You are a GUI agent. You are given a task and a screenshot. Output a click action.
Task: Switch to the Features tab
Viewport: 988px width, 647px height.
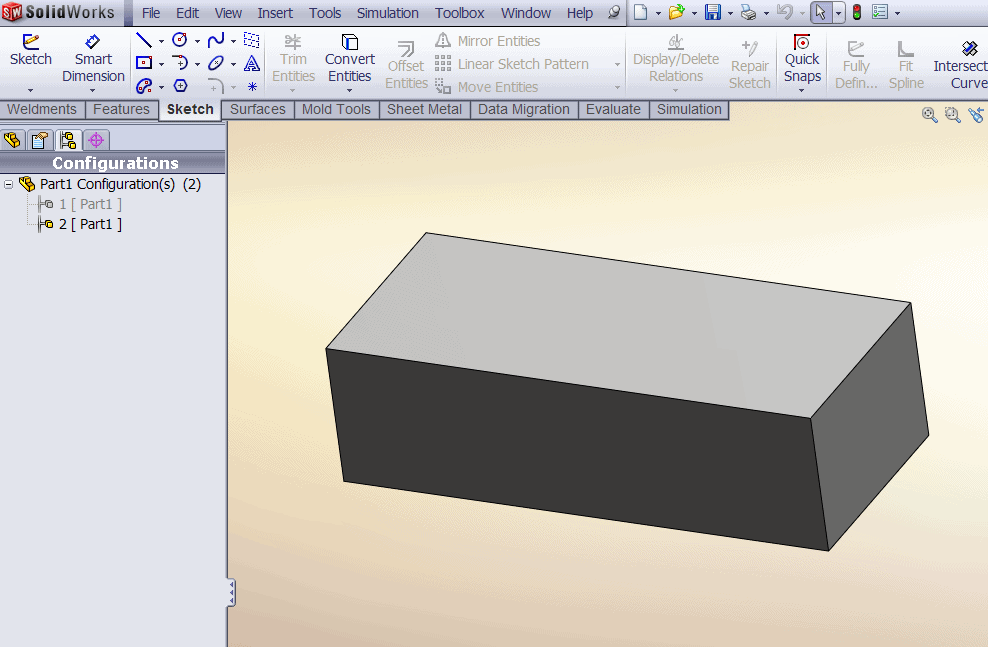tap(121, 109)
